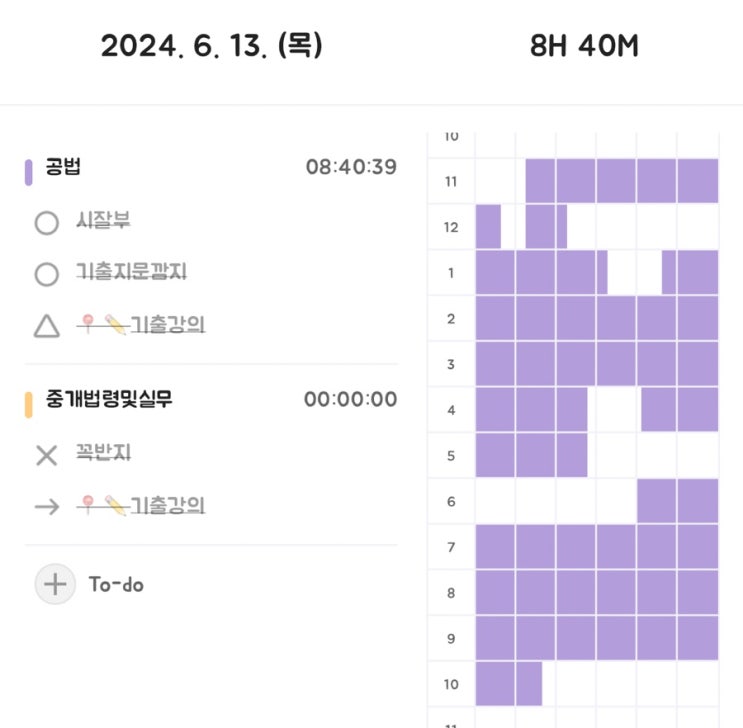The height and width of the screenshot is (728, 743).
Task: Select the orange 중개법령및실무 color bar
Action: point(28,405)
